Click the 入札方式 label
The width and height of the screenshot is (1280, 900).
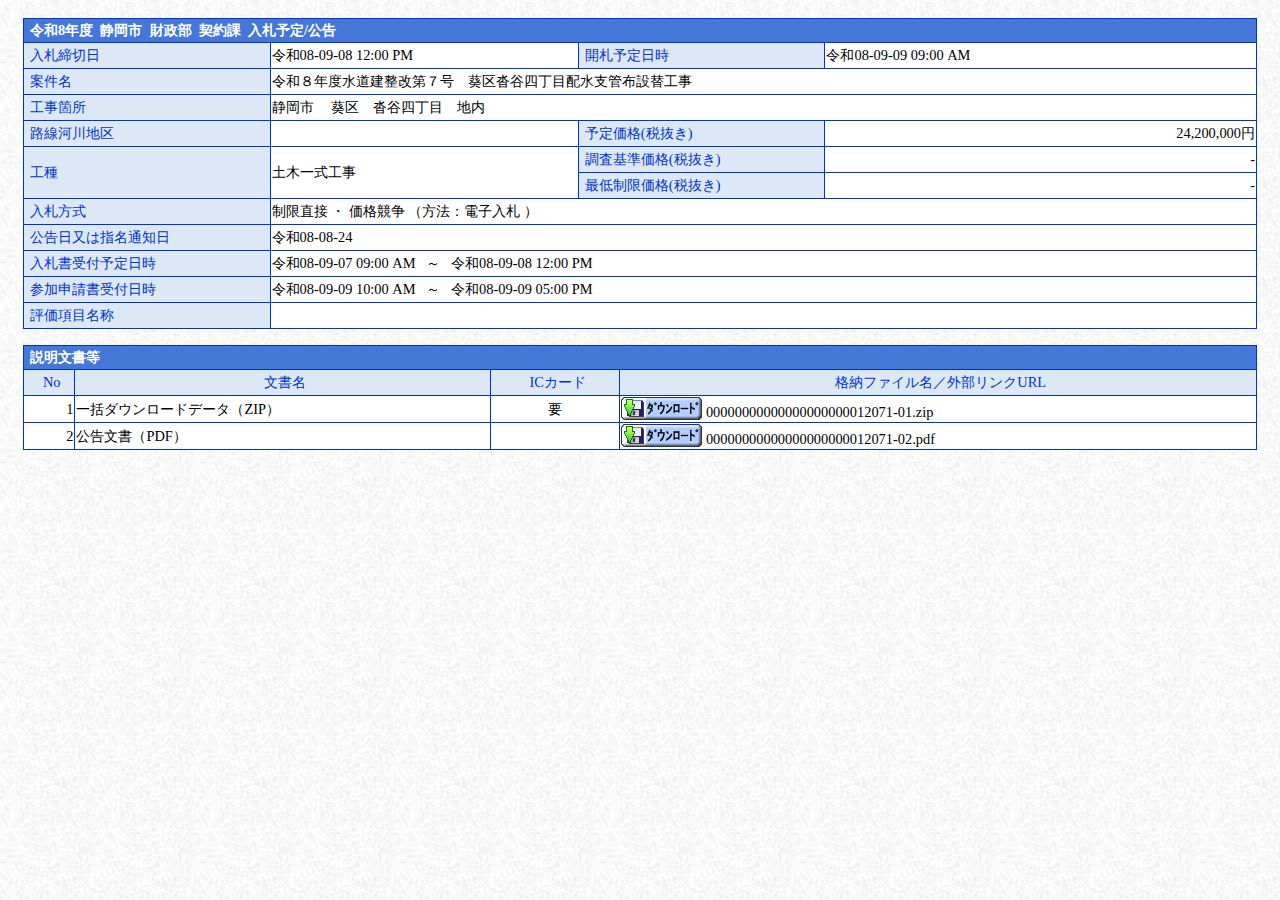pyautogui.click(x=58, y=212)
